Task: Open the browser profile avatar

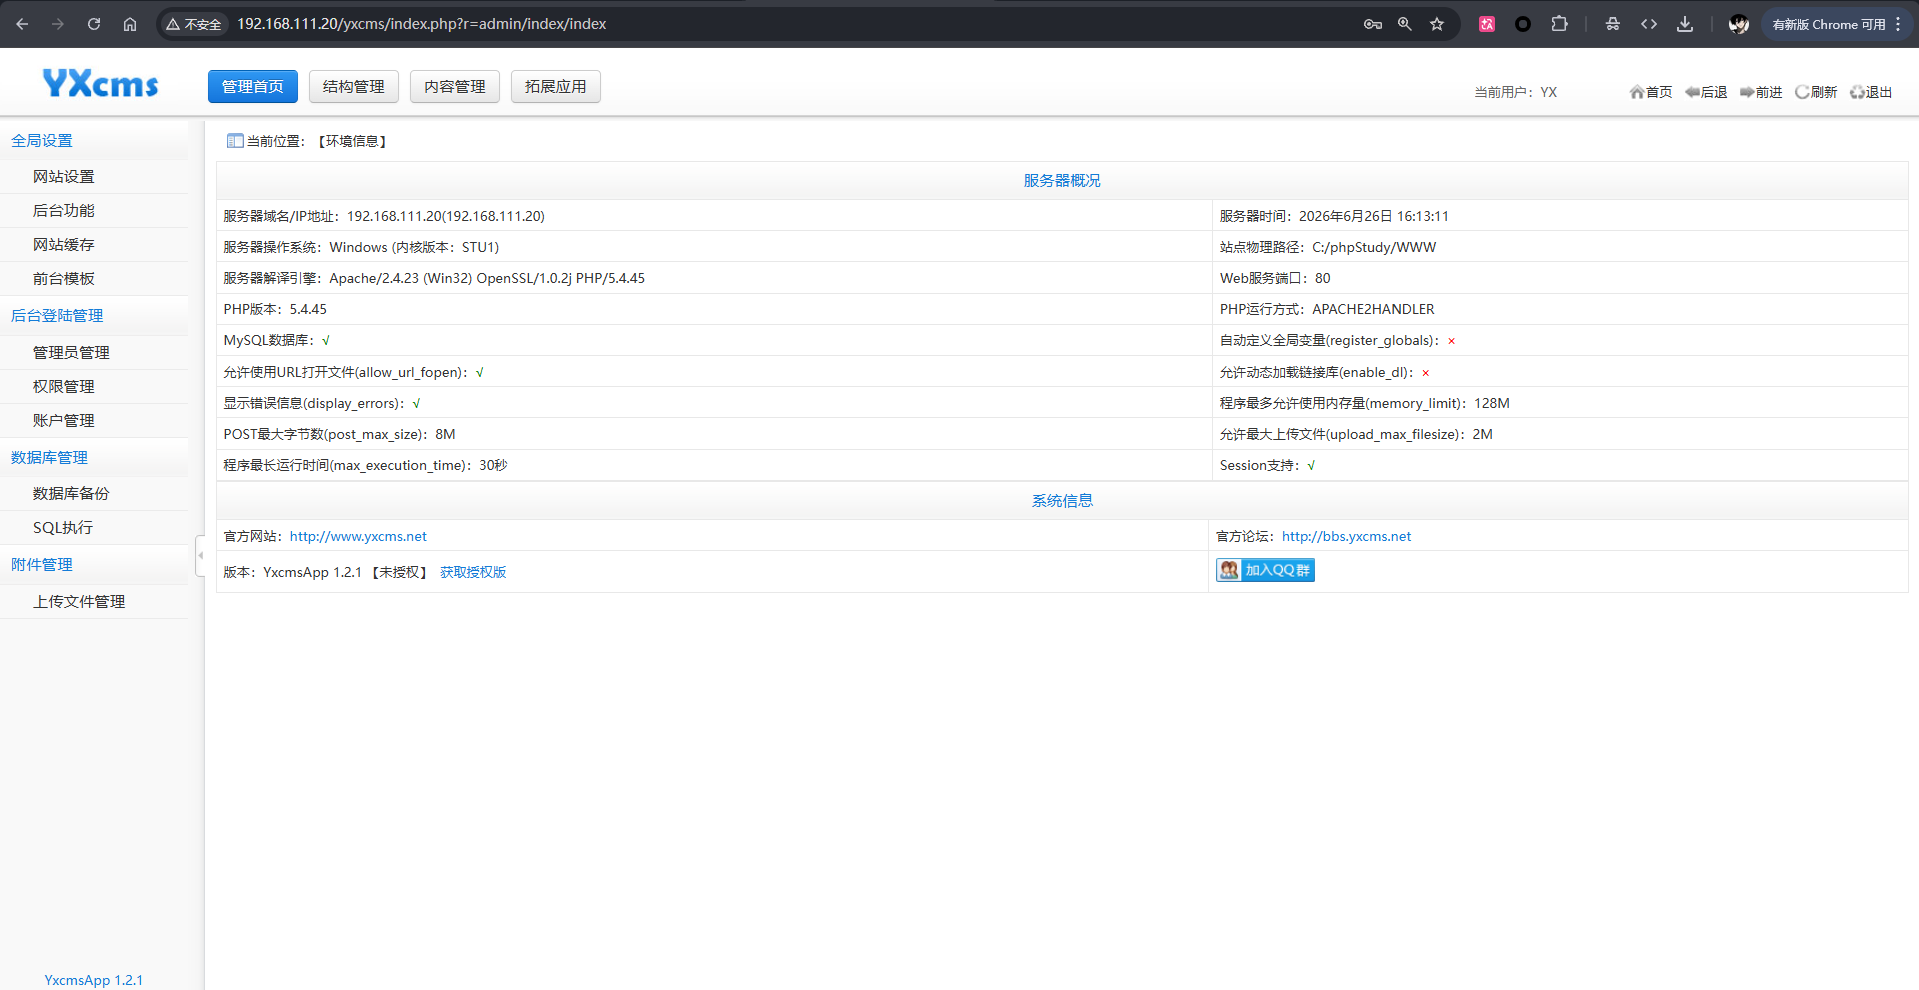Action: click(x=1739, y=24)
